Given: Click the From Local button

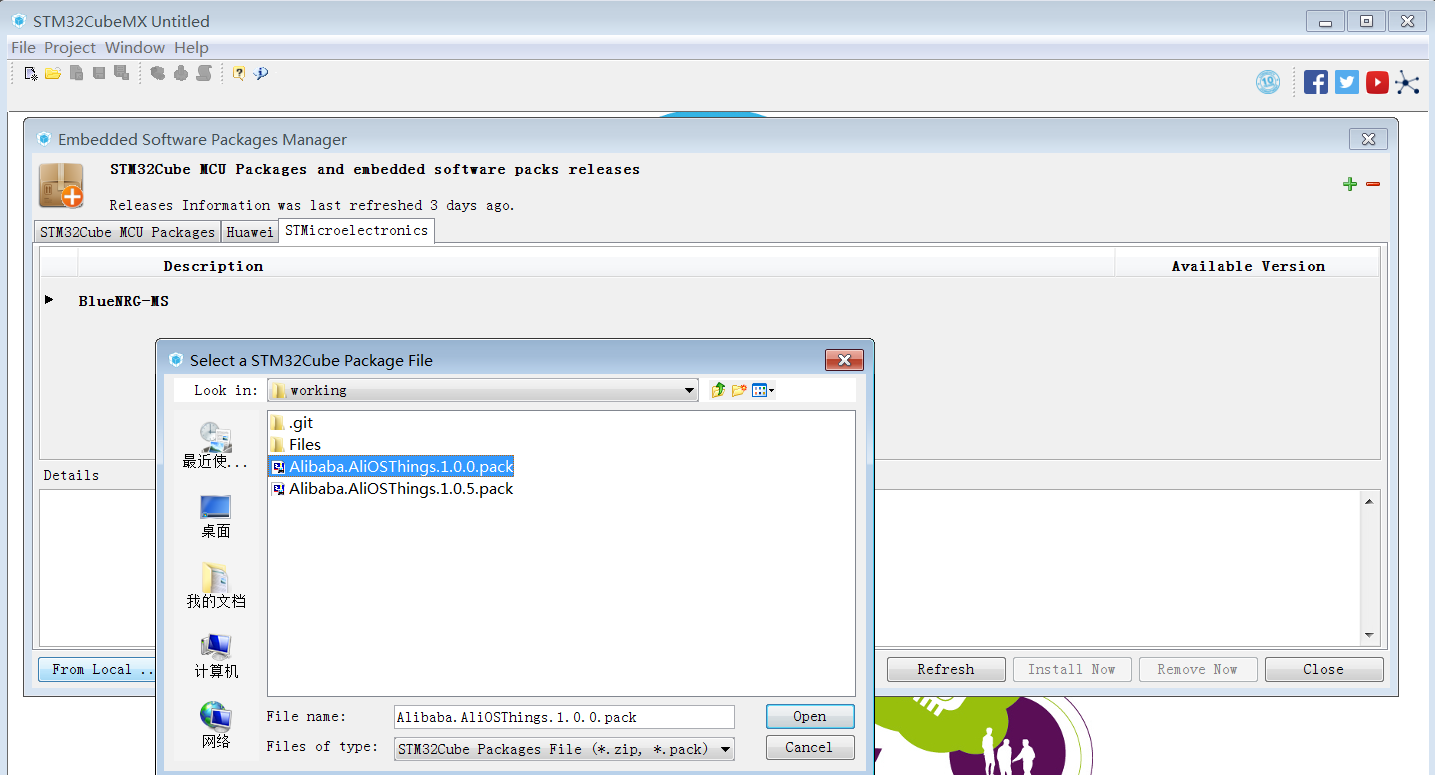Looking at the screenshot, I should (x=97, y=669).
